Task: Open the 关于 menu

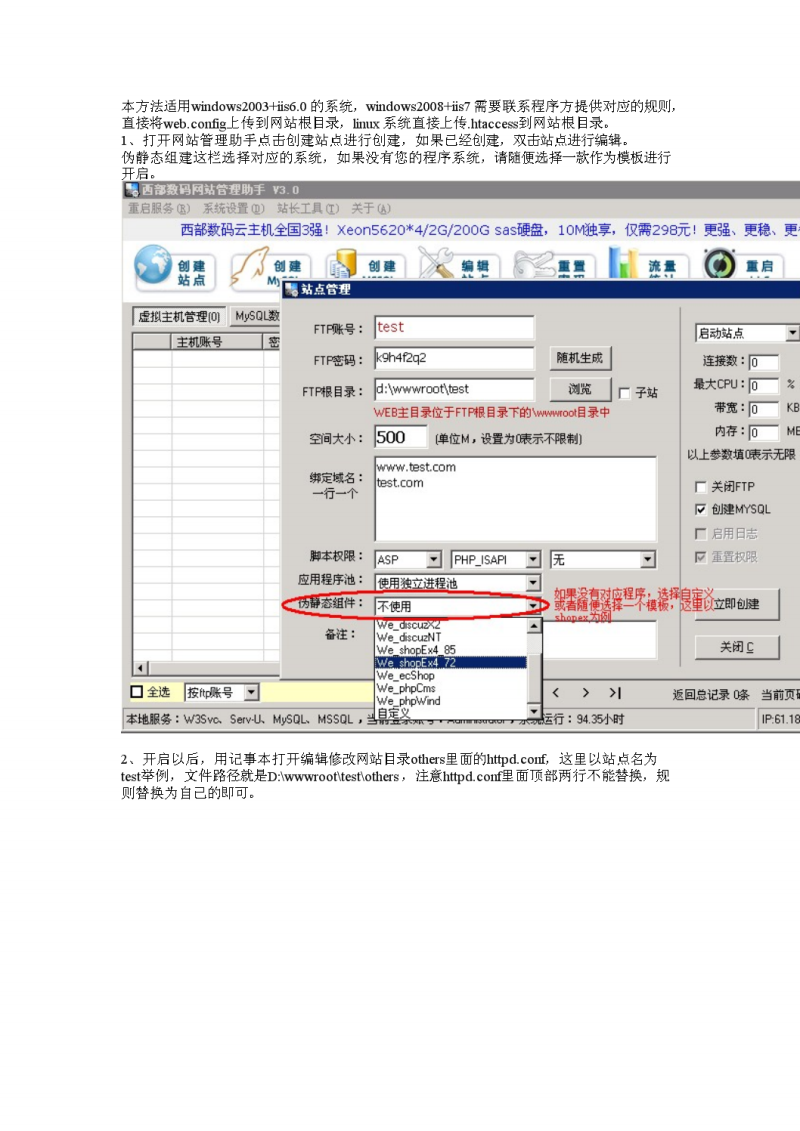Action: click(x=371, y=208)
